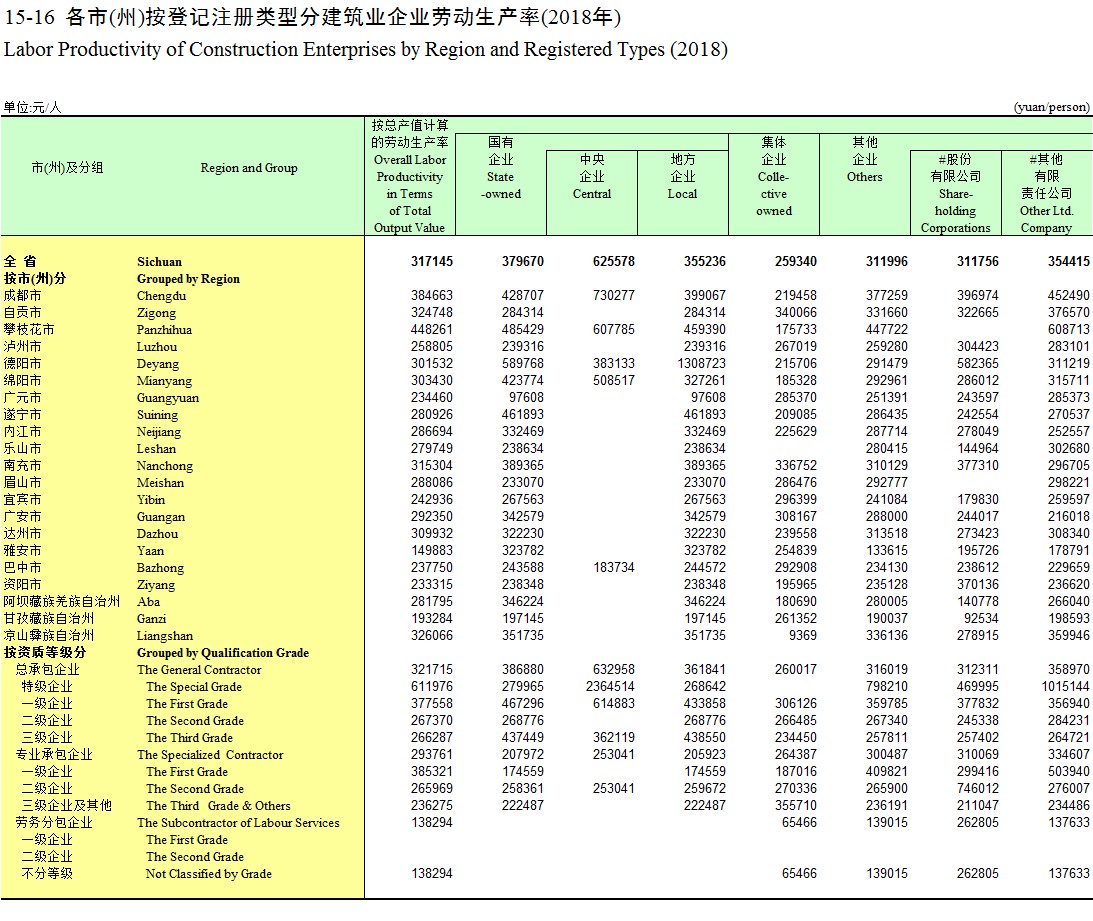The width and height of the screenshot is (1093, 921).
Task: Click Leshan shareholding value 144964
Action: tap(977, 448)
